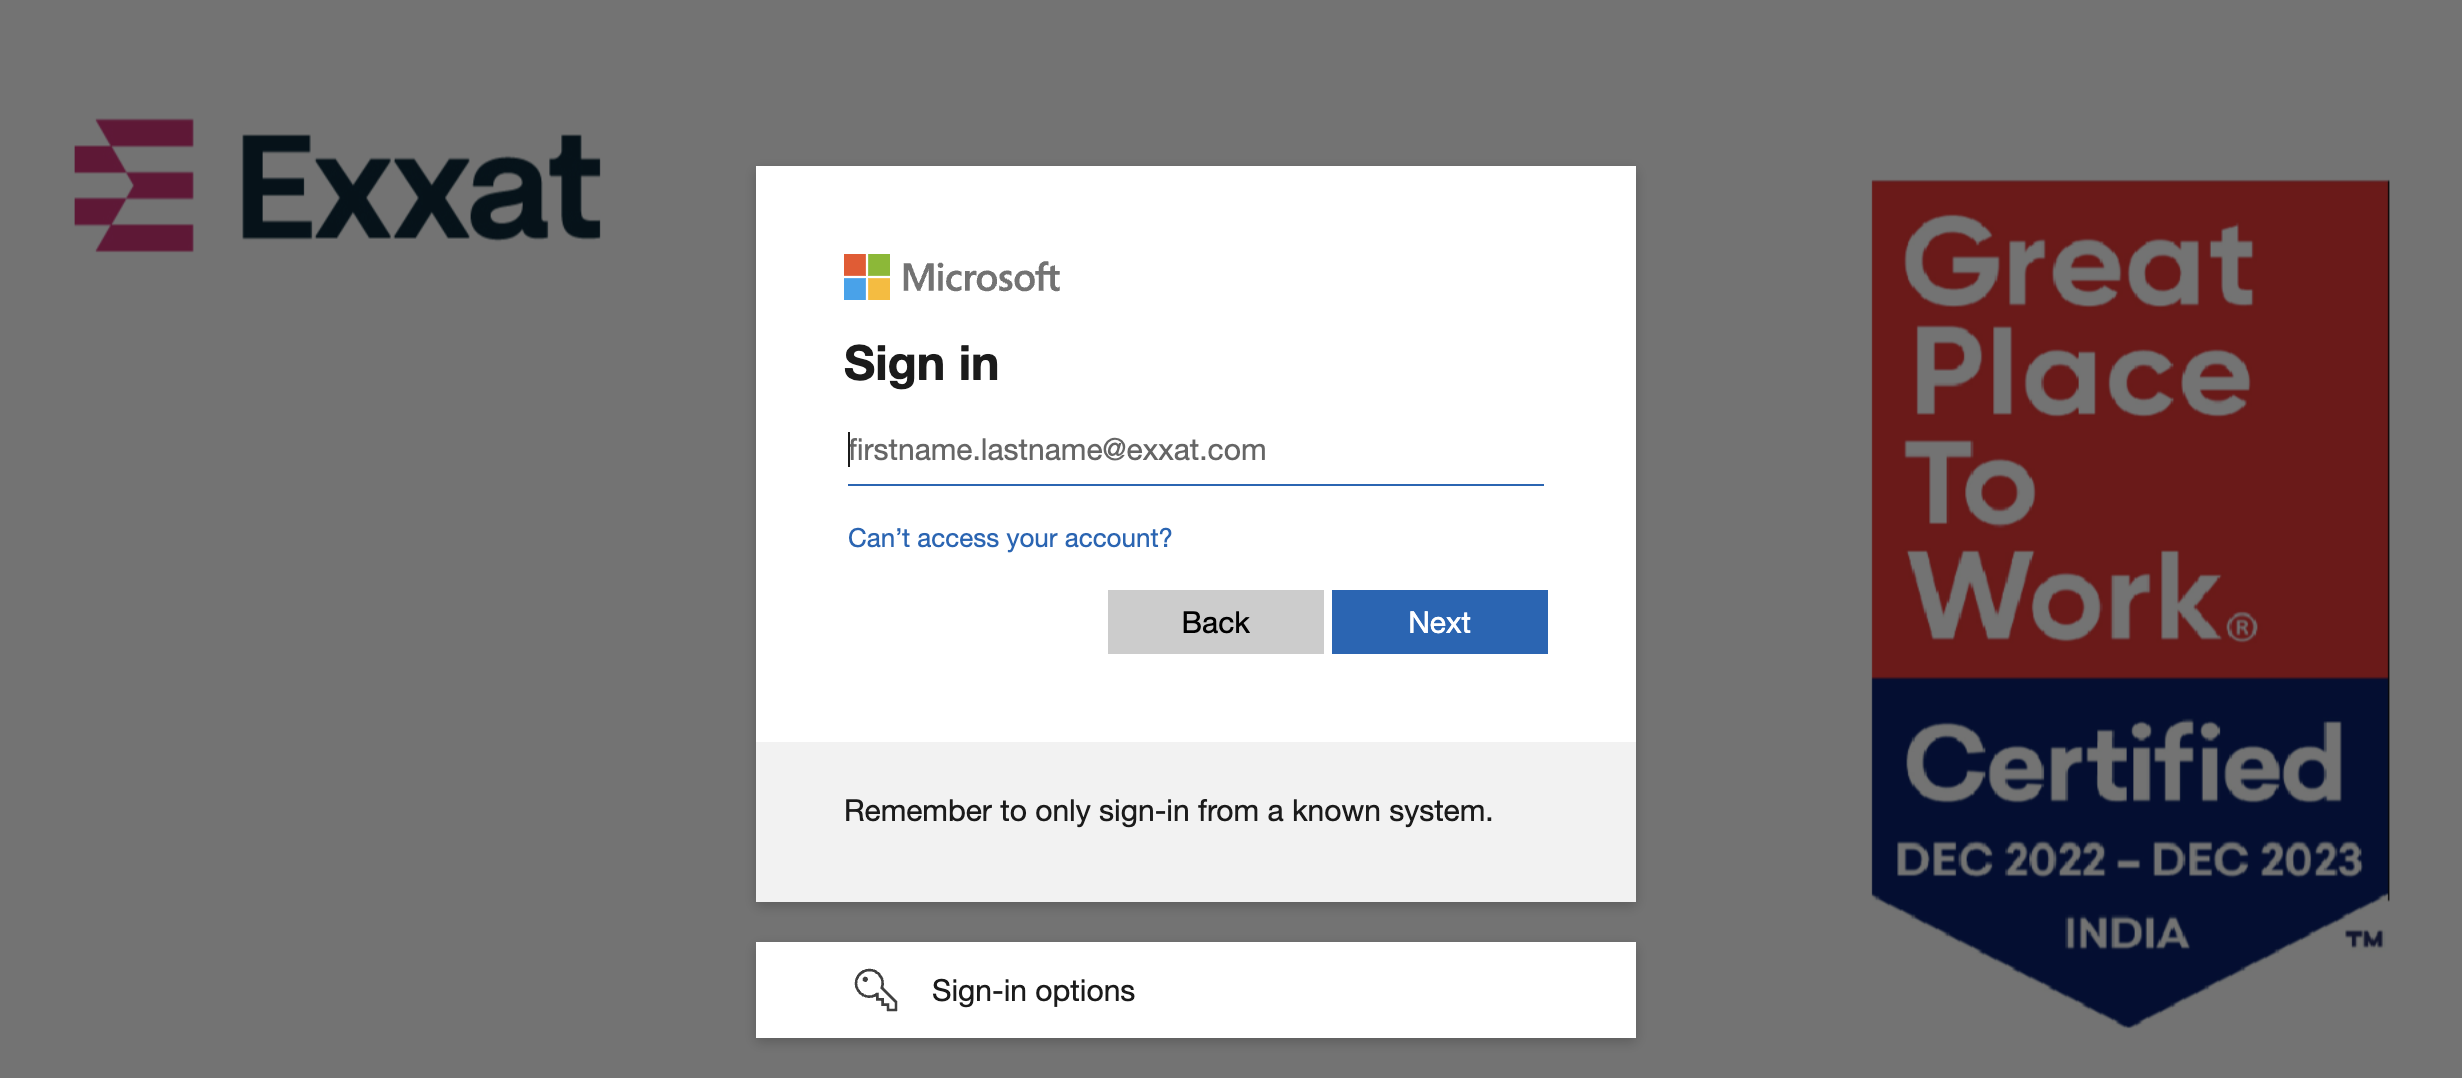
Task: Open the Can't access your account link
Action: tap(1009, 538)
